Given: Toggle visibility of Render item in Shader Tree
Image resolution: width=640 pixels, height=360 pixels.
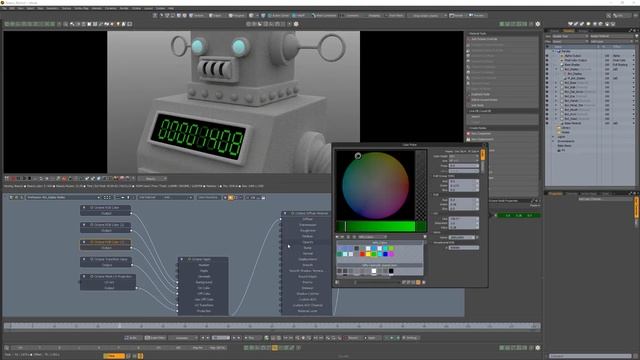Looking at the screenshot, I should [x=547, y=51].
